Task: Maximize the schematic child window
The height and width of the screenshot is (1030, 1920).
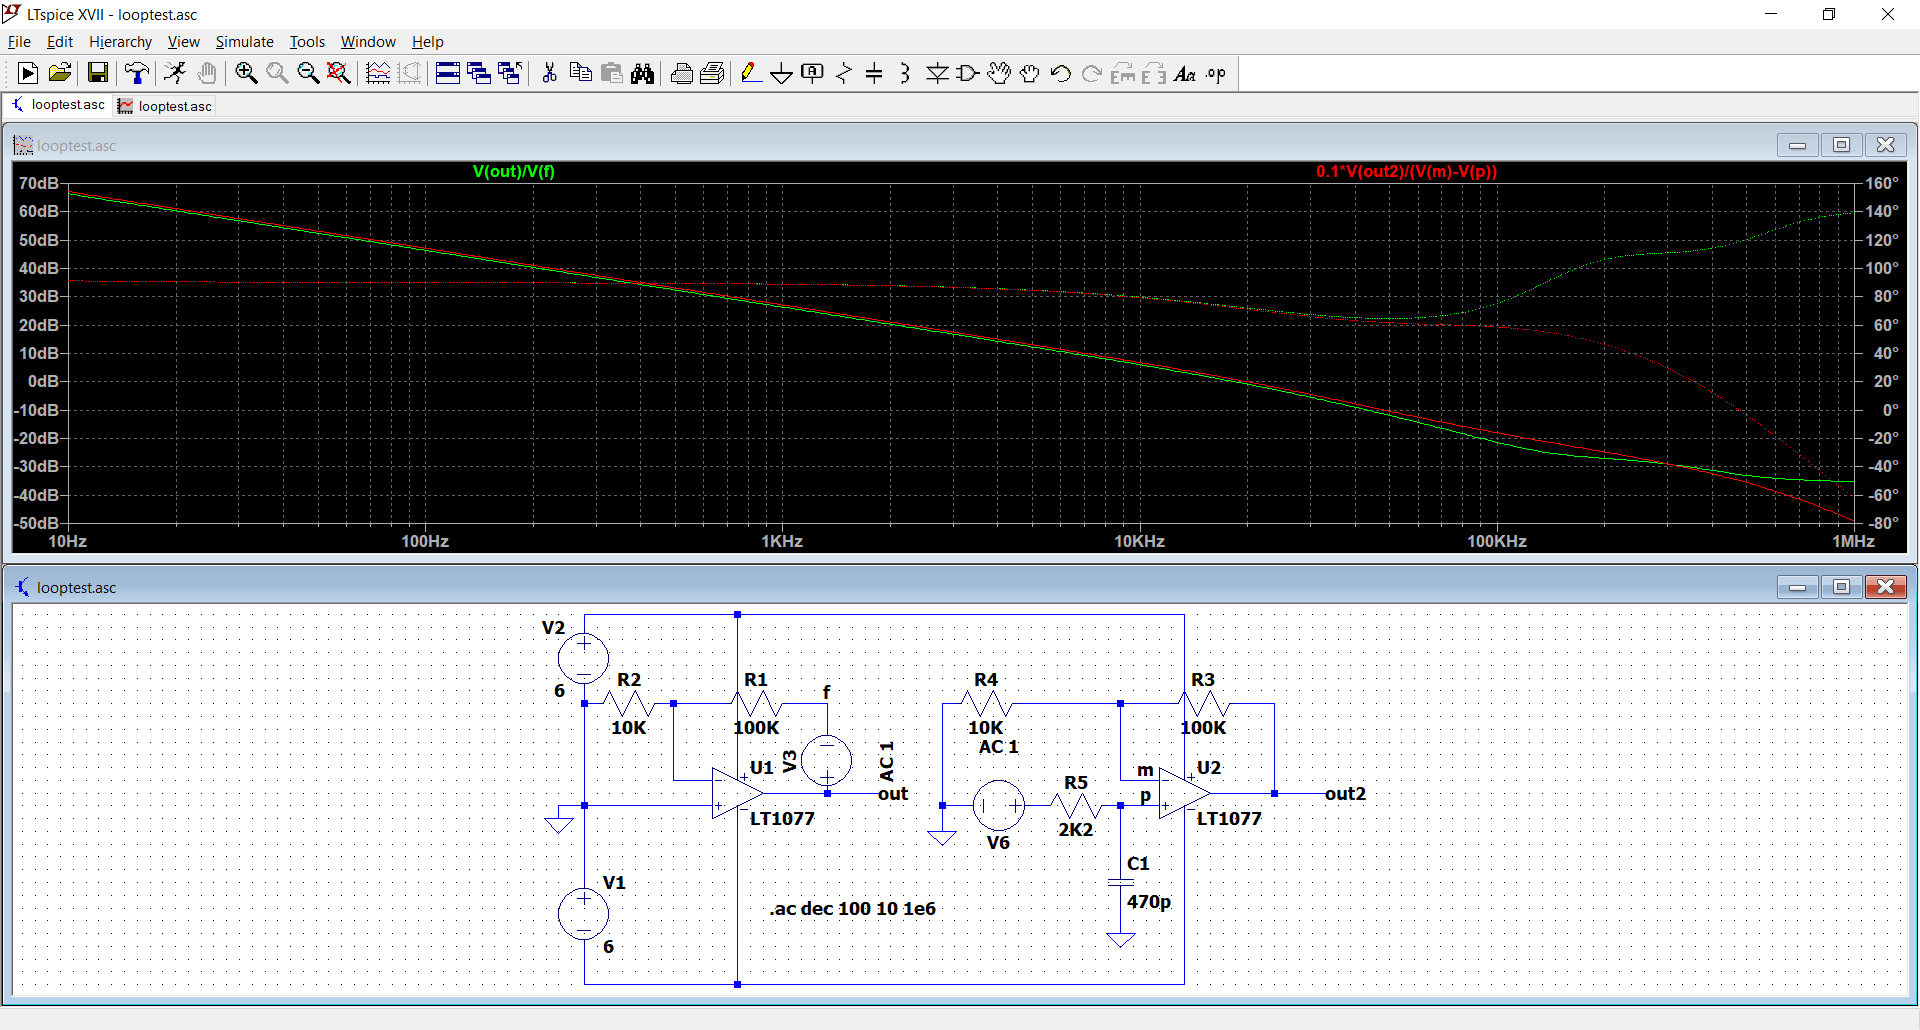Action: click(x=1841, y=587)
